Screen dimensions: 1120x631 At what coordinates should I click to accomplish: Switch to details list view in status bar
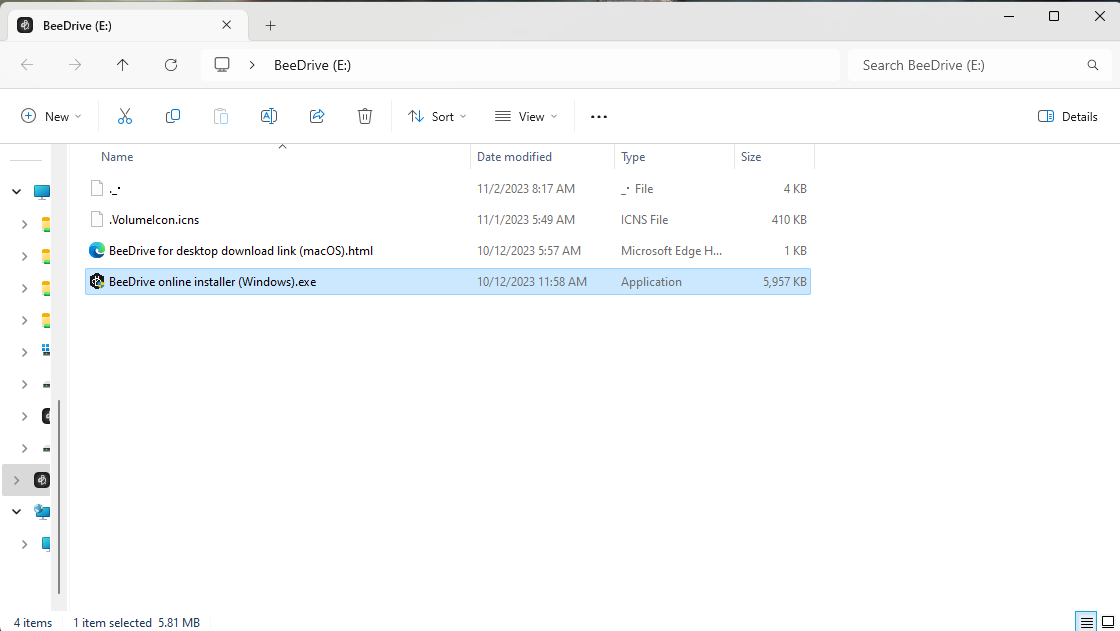pyautogui.click(x=1086, y=622)
